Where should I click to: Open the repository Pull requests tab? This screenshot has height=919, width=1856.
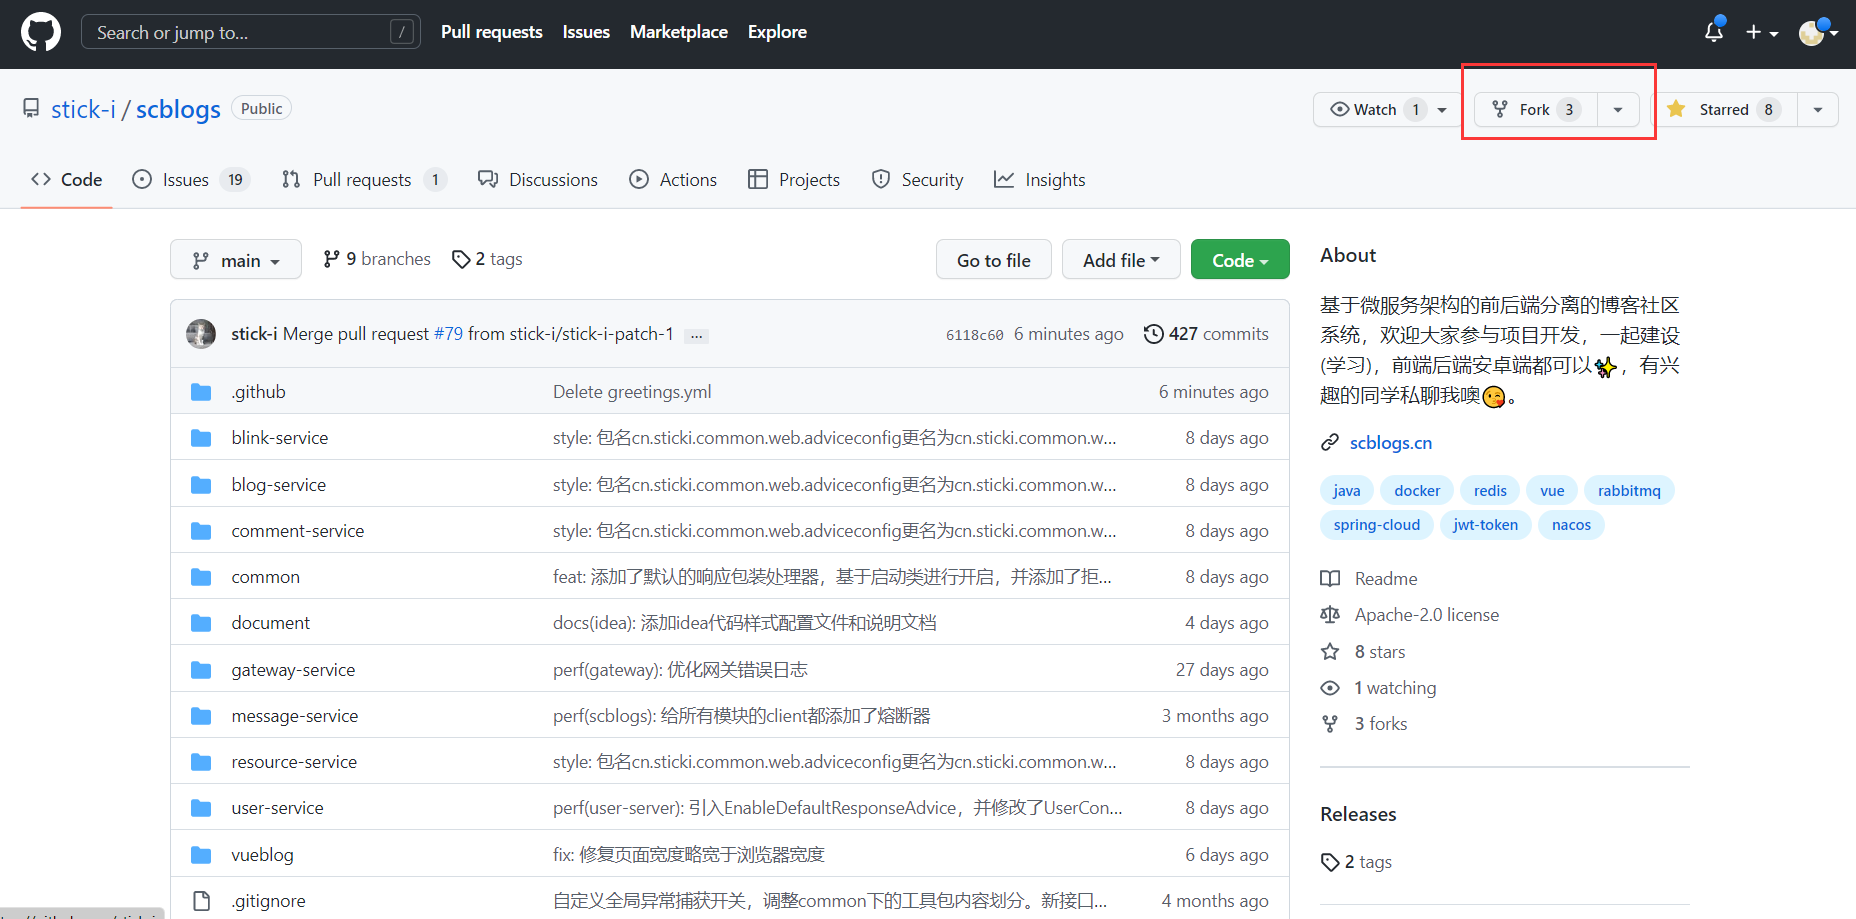click(364, 180)
